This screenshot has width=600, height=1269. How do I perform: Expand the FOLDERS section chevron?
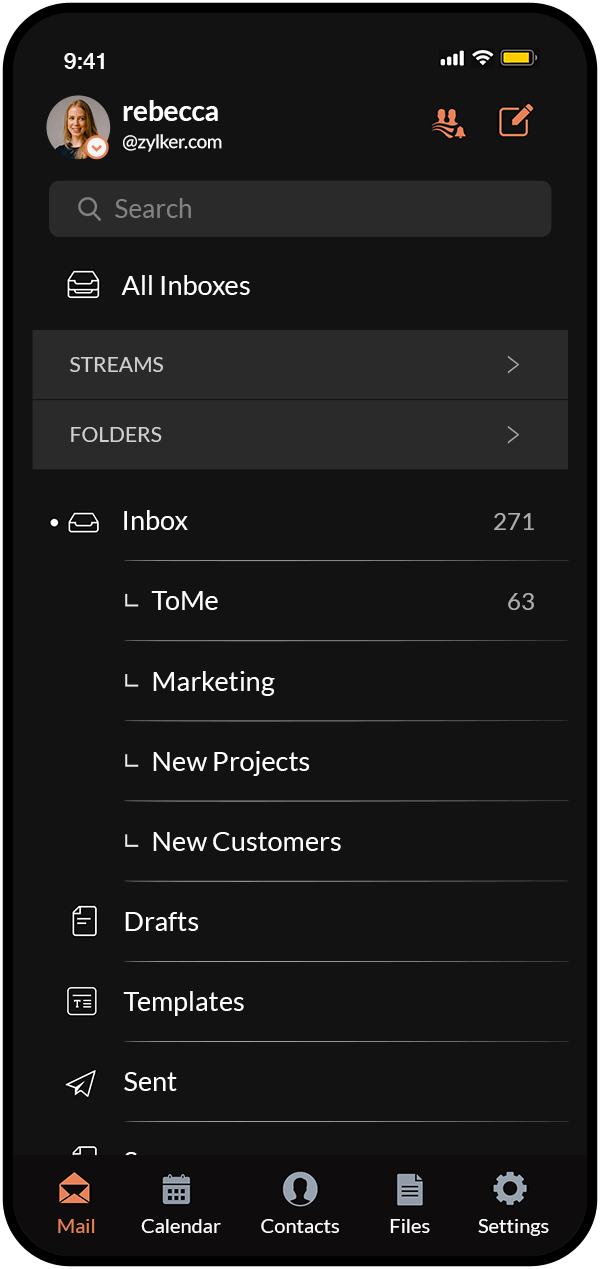point(513,435)
